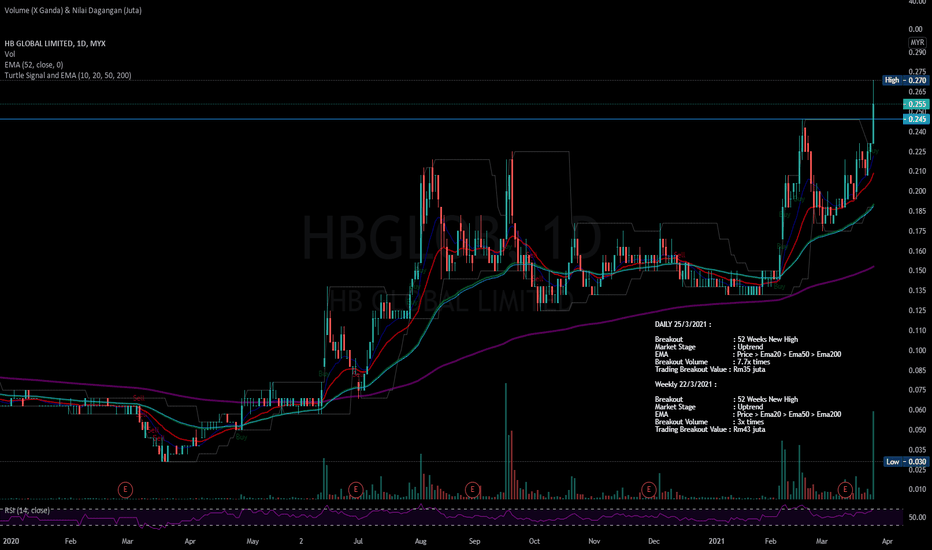
Task: Open the earnings E marker near Mar 2021
Action: (x=845, y=489)
